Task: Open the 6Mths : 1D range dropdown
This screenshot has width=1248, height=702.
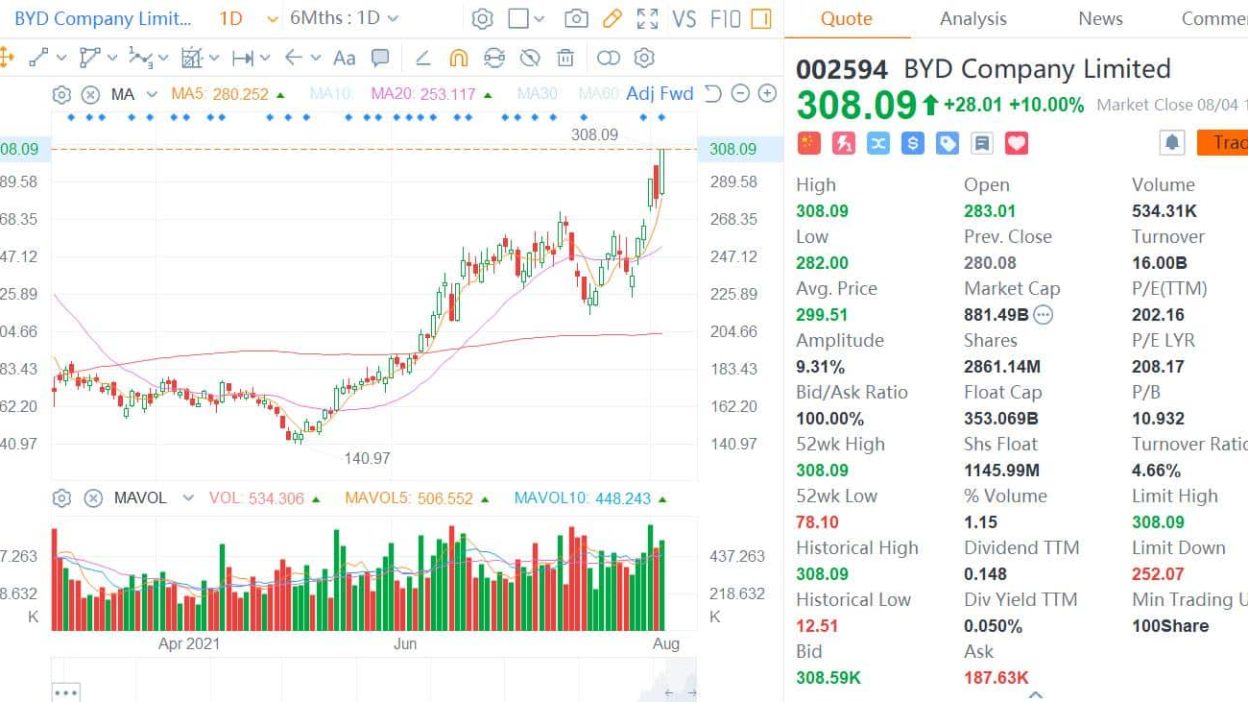Action: 344,19
